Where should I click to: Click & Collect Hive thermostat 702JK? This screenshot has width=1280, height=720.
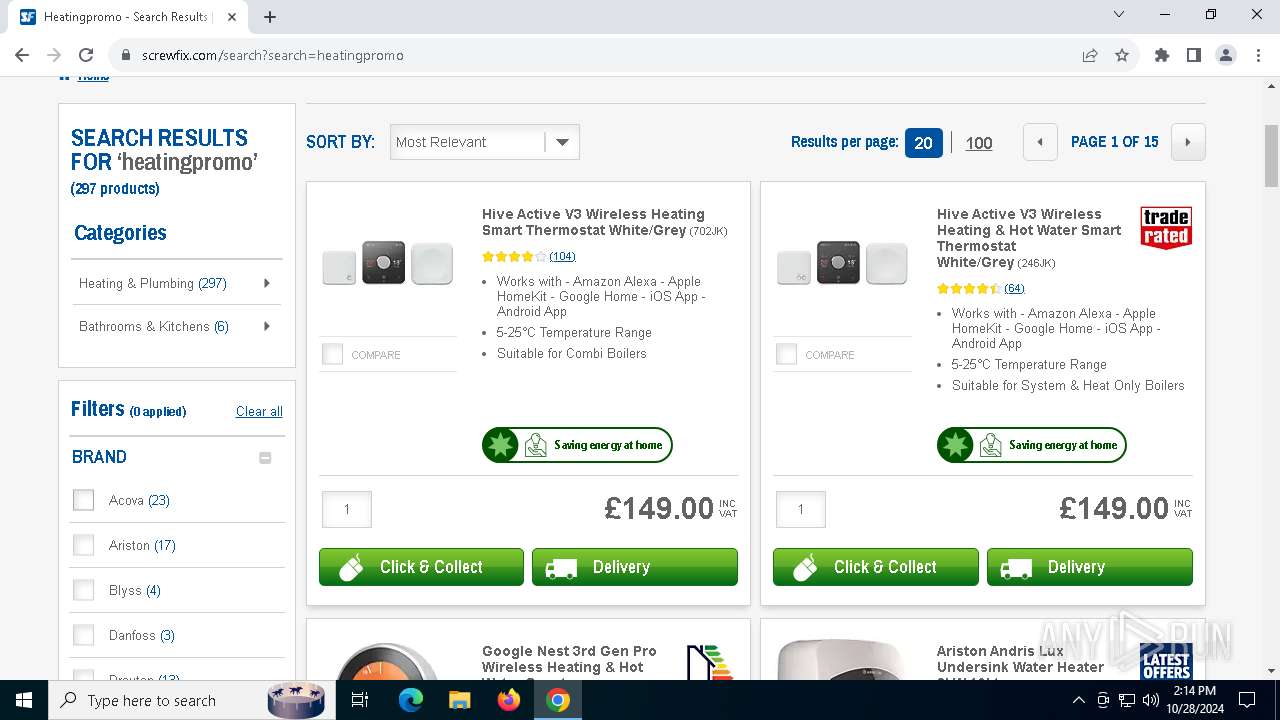click(x=421, y=567)
